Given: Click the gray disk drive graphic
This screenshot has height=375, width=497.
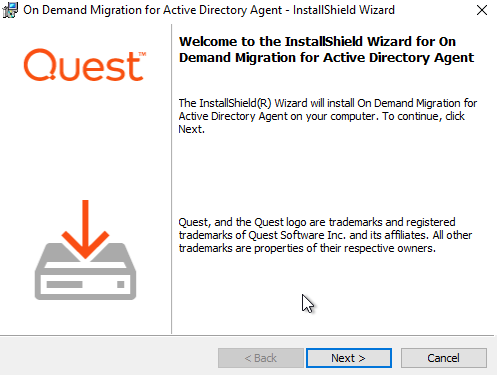Looking at the screenshot, I should click(x=85, y=271).
